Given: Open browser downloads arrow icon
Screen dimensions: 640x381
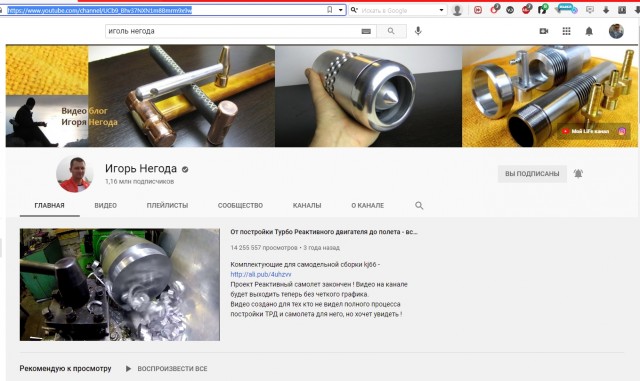Looking at the screenshot, I should [x=606, y=10].
